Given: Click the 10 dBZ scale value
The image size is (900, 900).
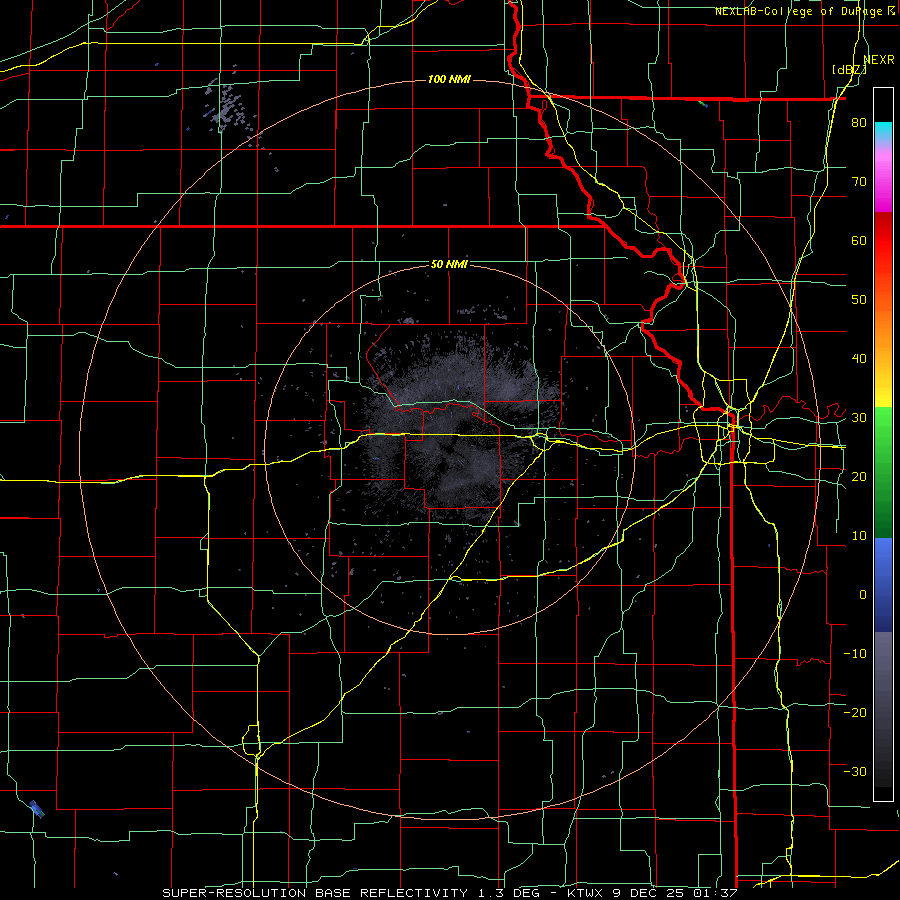Looking at the screenshot, I should tap(859, 536).
